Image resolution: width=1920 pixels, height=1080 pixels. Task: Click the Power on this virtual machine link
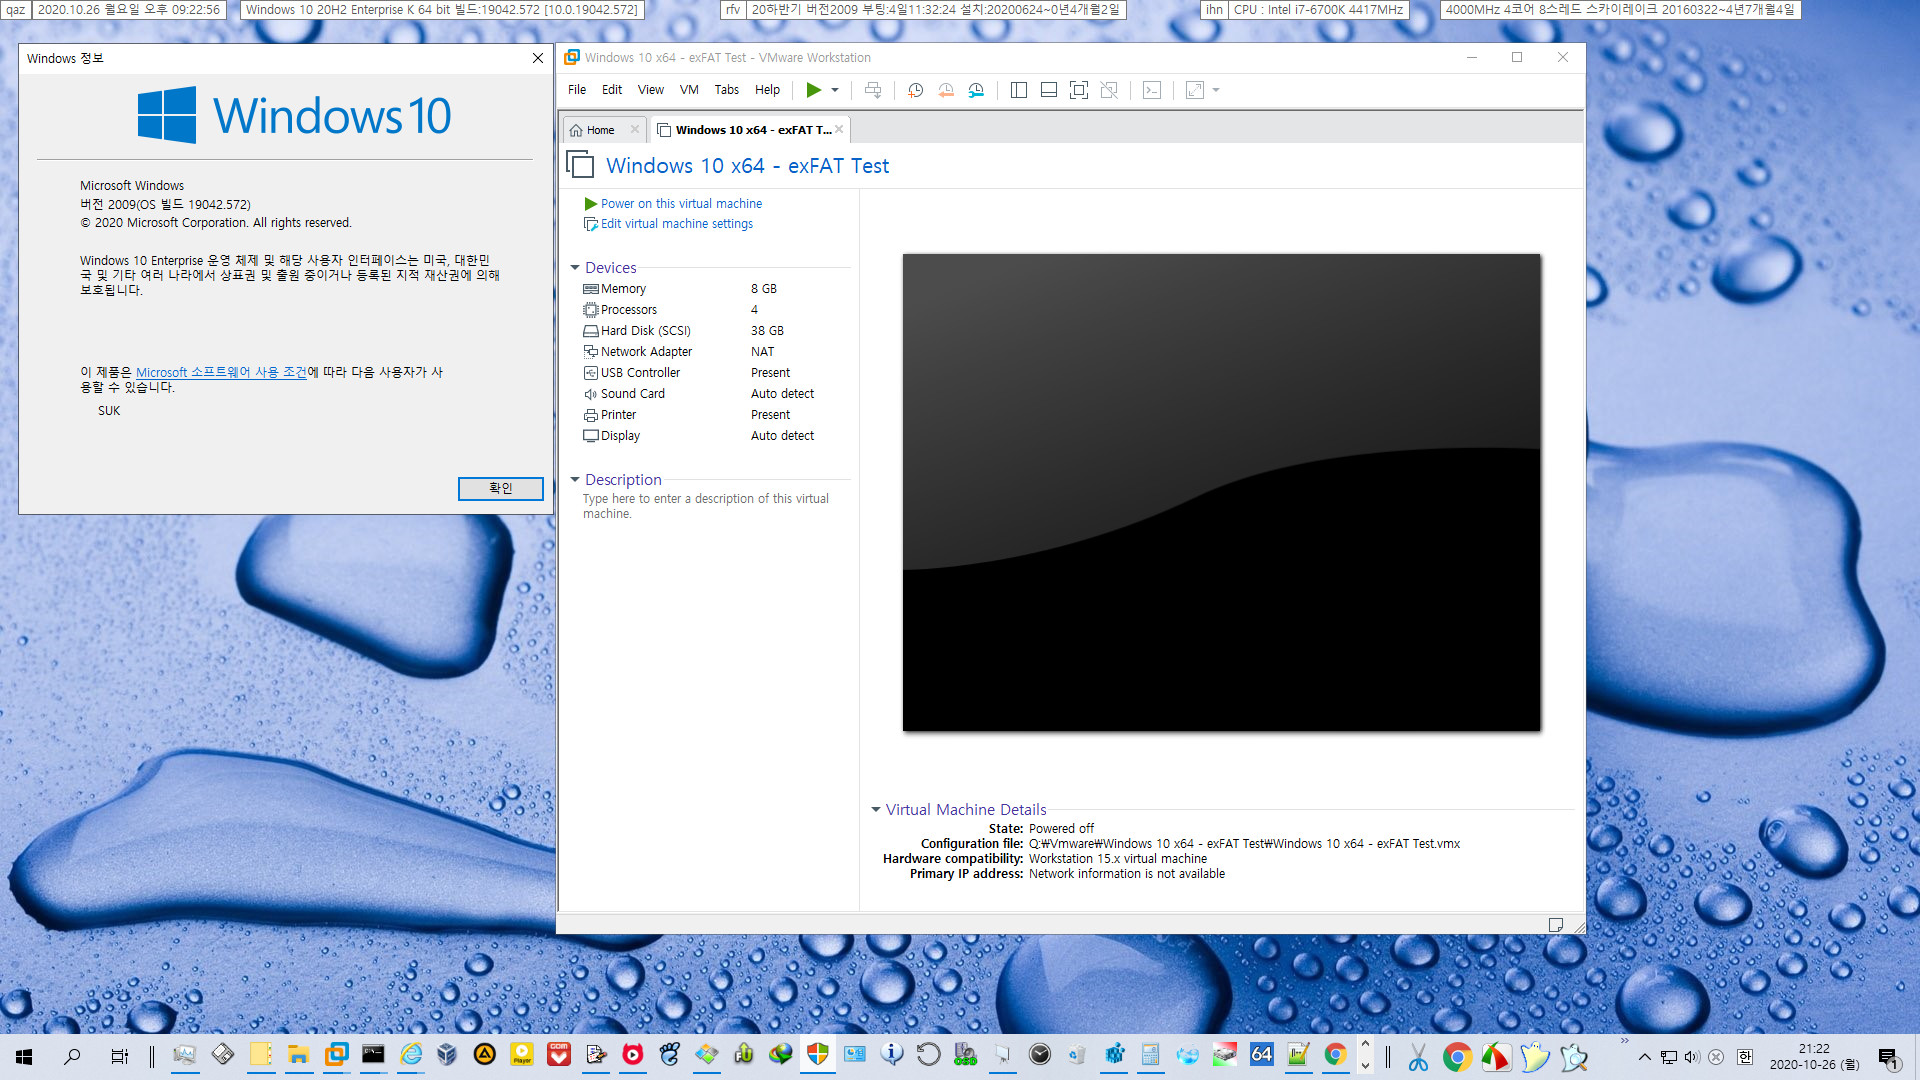[x=682, y=203]
